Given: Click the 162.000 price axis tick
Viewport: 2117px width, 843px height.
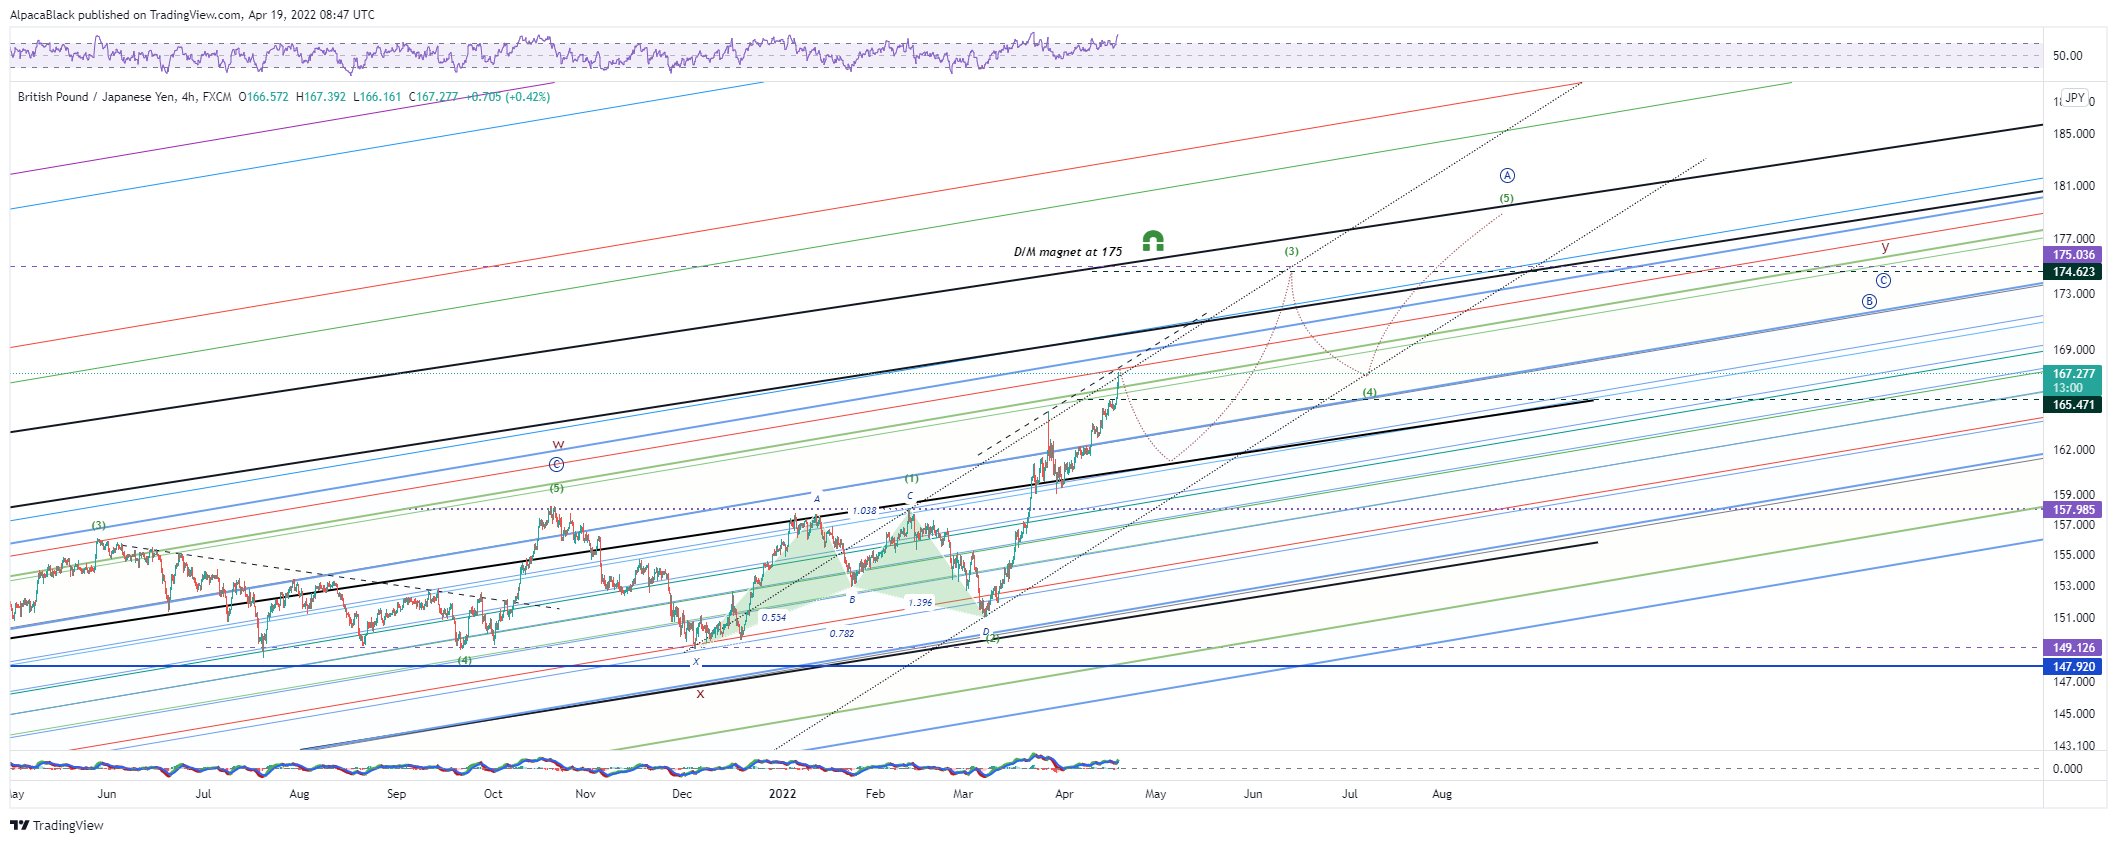Looking at the screenshot, I should [x=2074, y=450].
